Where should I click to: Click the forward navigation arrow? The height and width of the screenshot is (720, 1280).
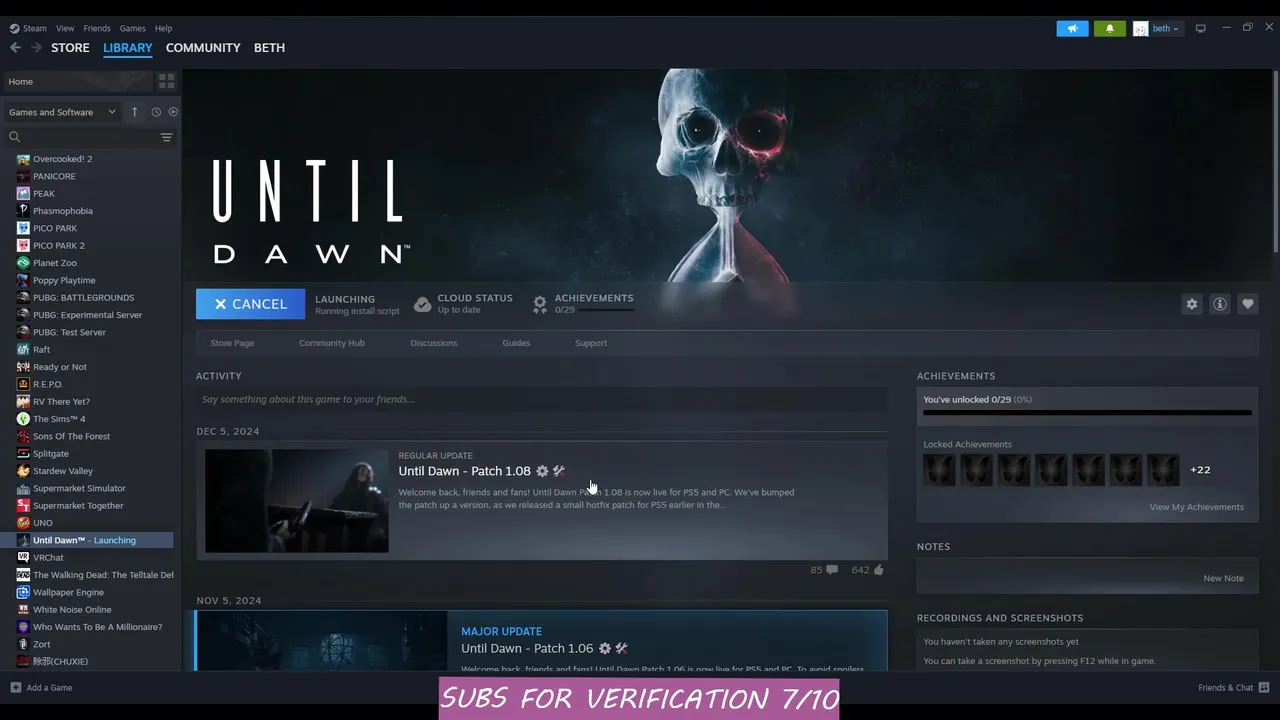click(x=36, y=47)
